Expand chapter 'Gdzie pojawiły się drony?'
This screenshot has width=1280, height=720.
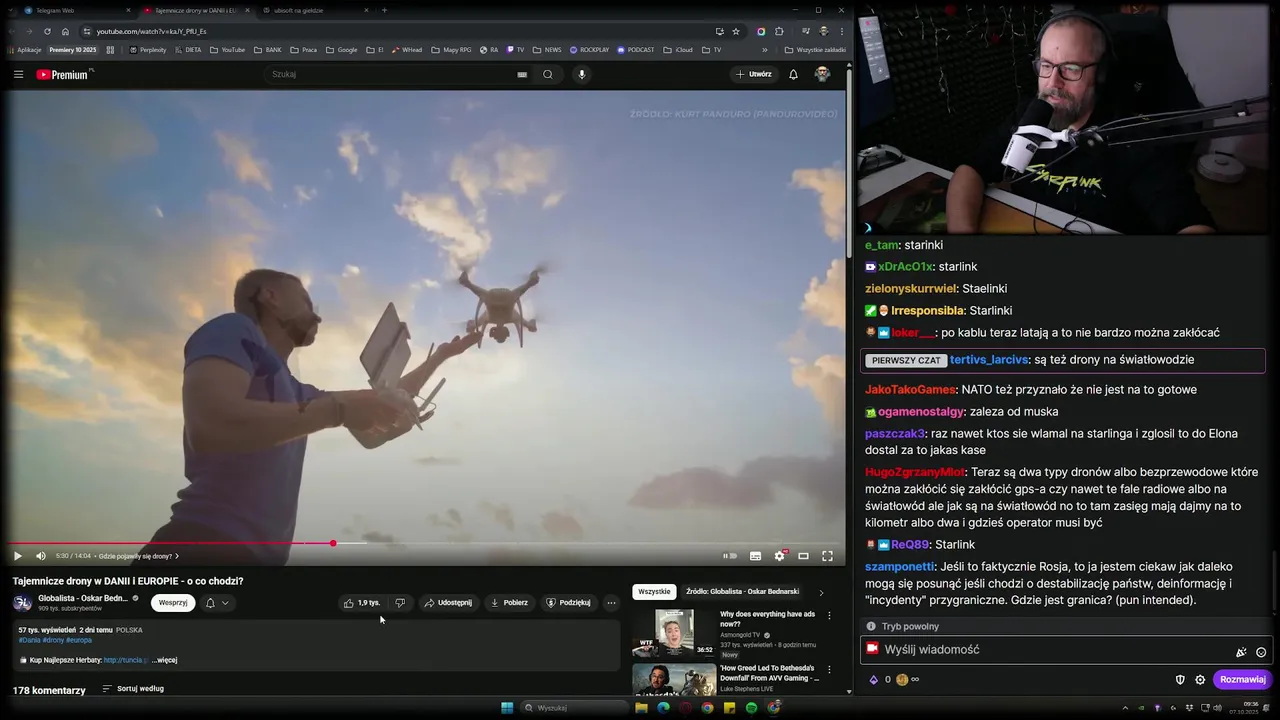(x=138, y=556)
